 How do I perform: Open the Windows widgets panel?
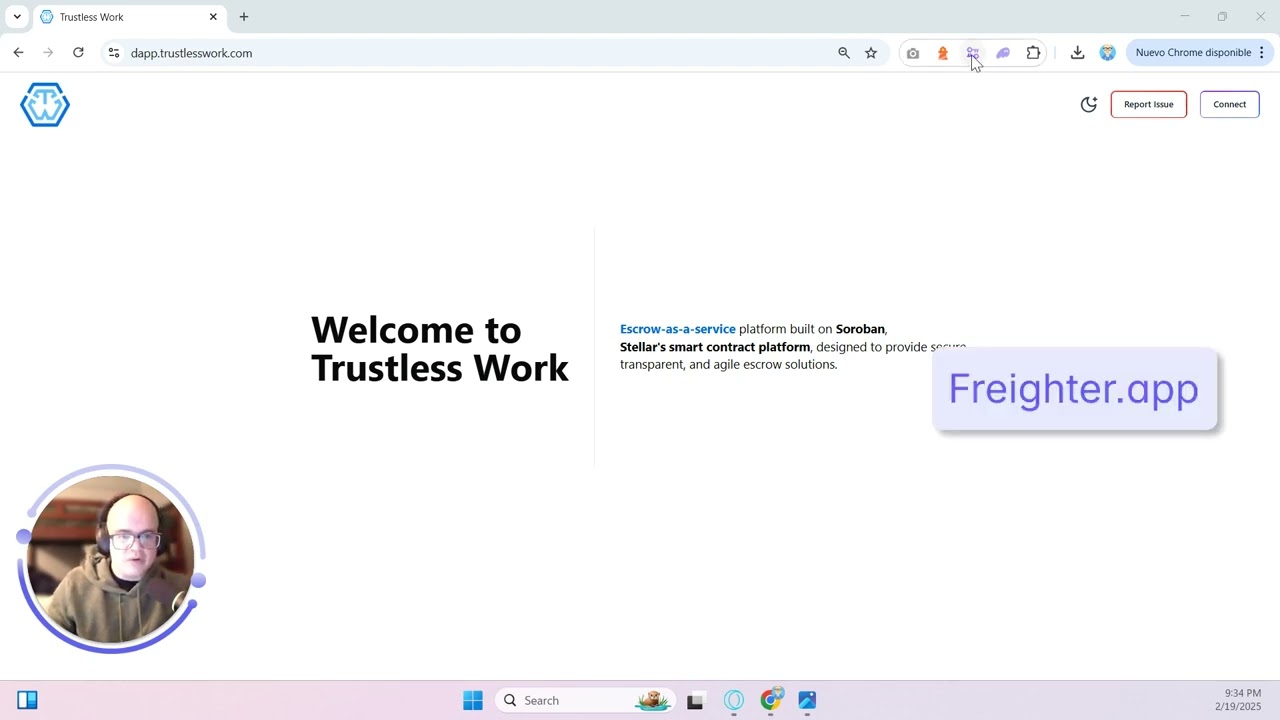coord(27,700)
